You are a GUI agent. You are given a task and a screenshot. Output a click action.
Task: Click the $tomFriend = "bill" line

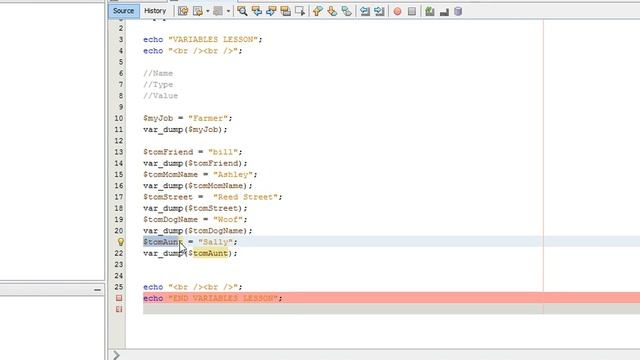point(192,152)
